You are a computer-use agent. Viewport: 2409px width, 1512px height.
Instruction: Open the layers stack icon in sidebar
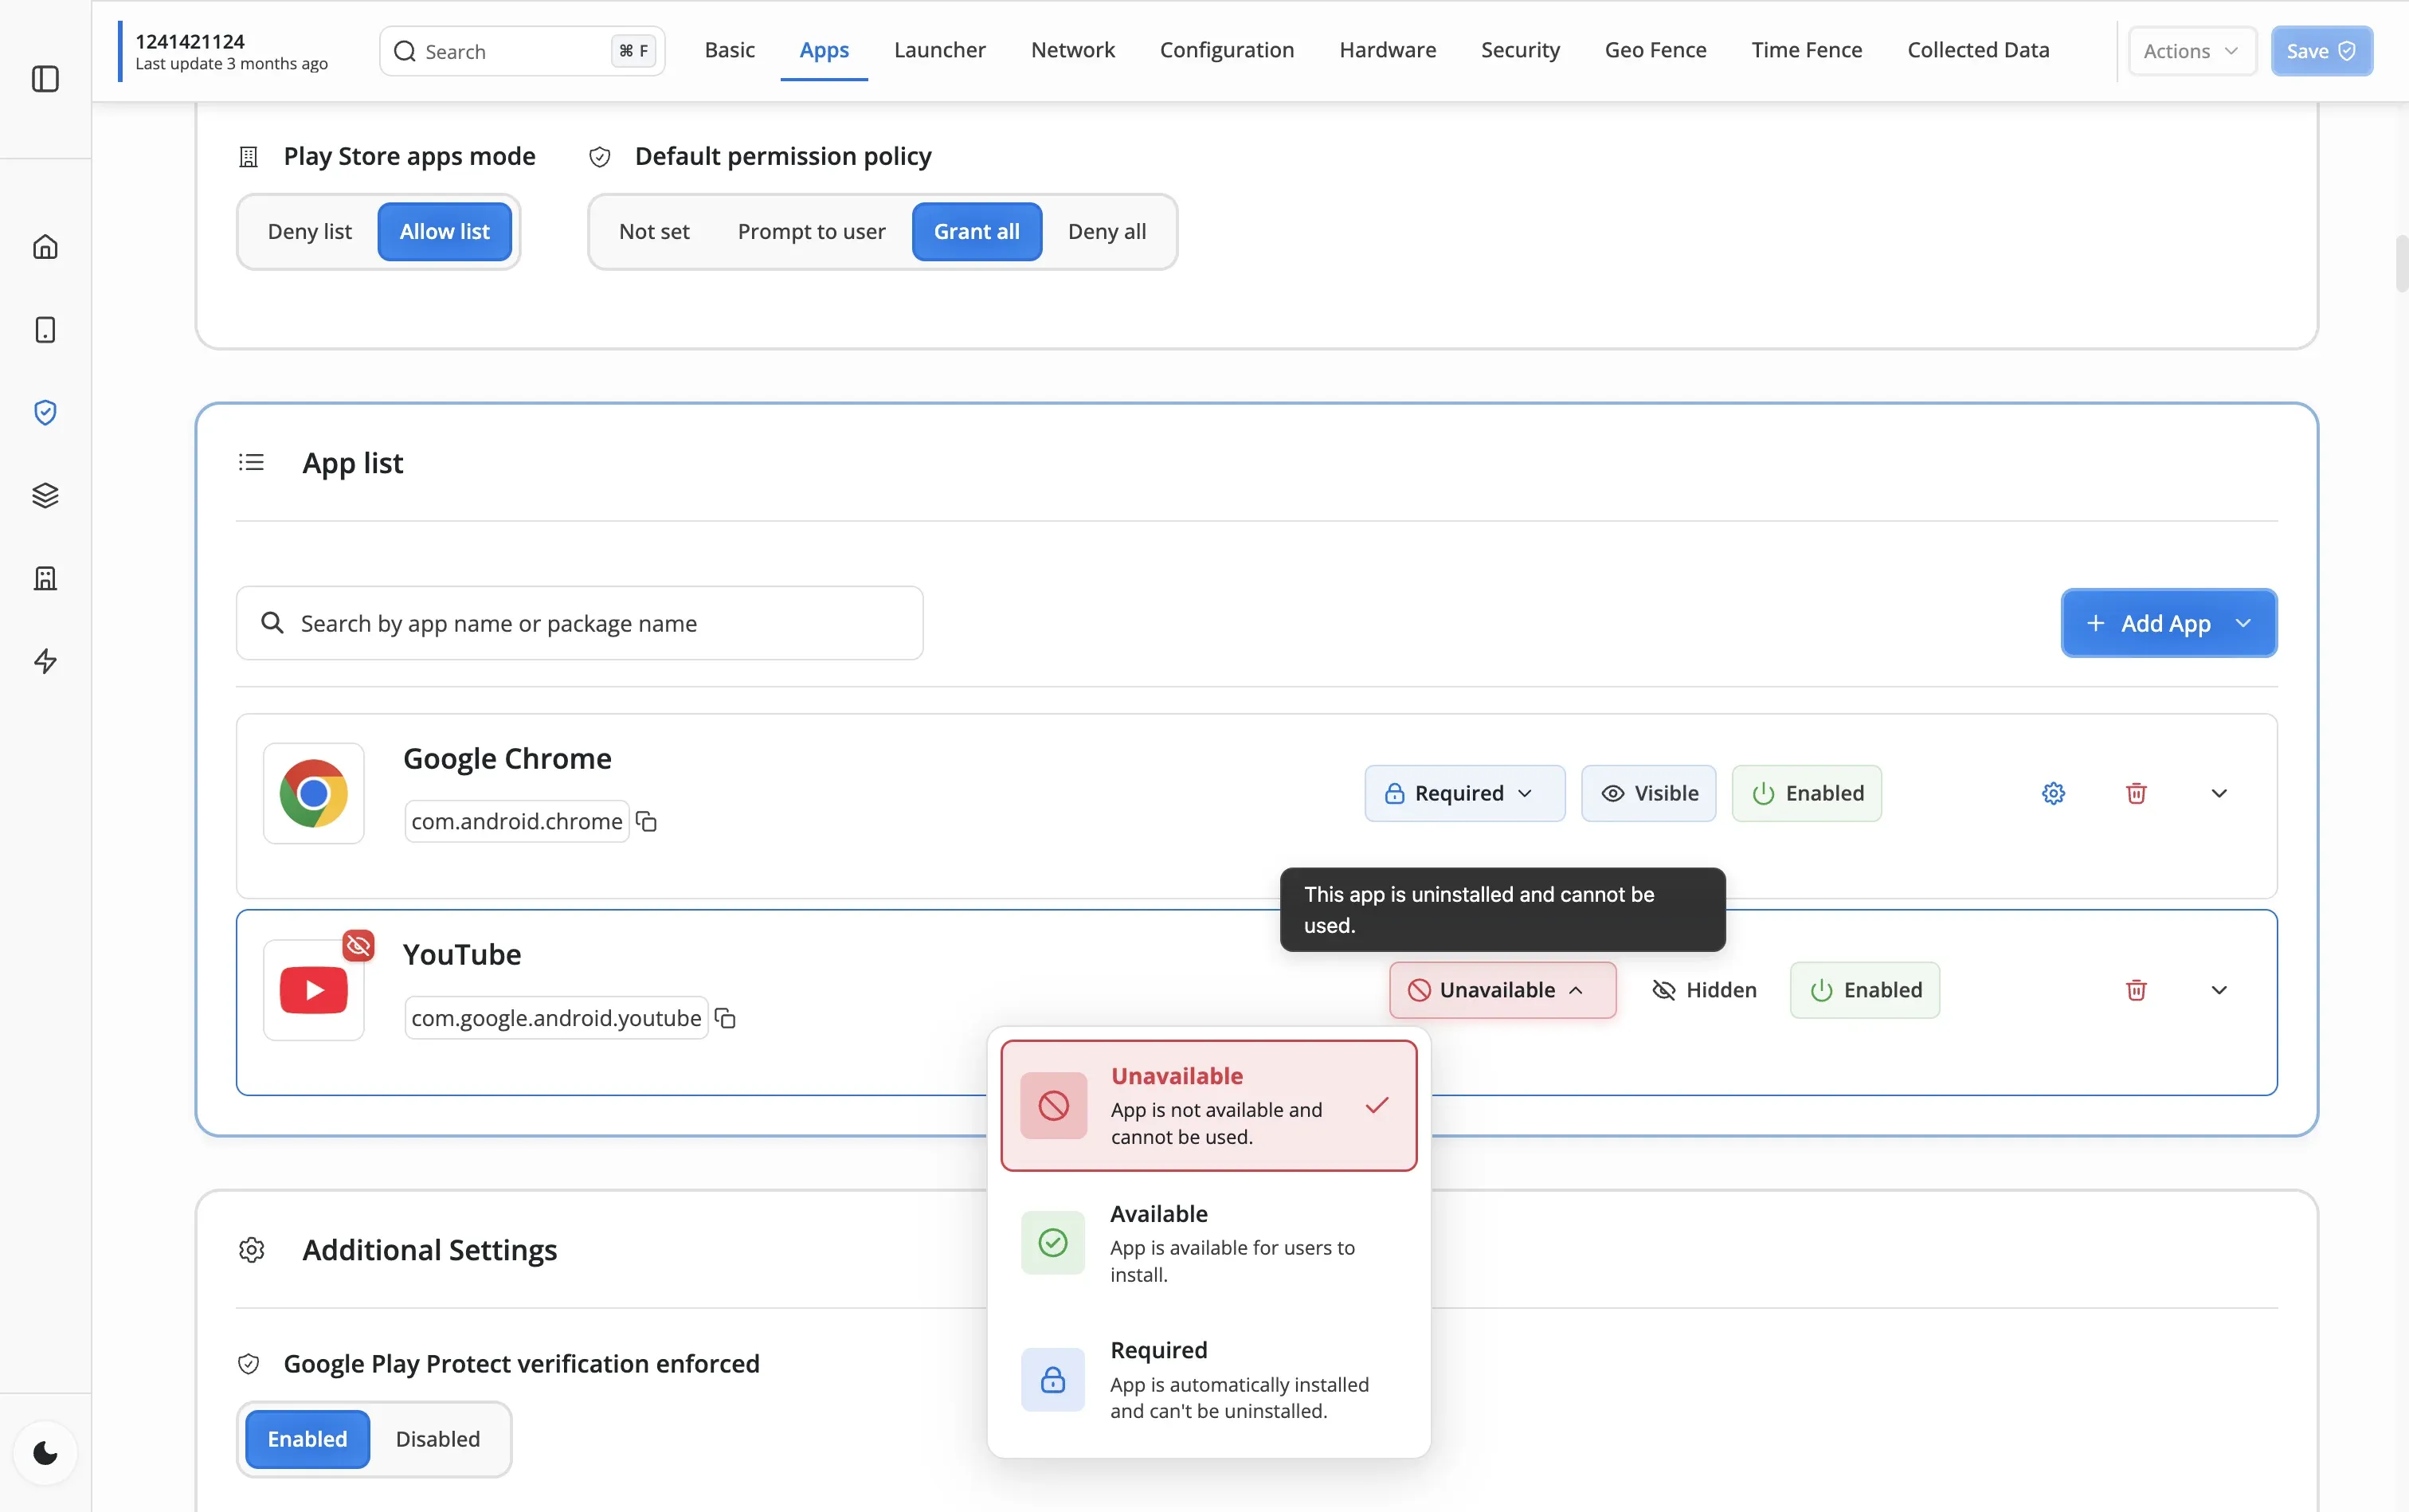pyautogui.click(x=45, y=495)
